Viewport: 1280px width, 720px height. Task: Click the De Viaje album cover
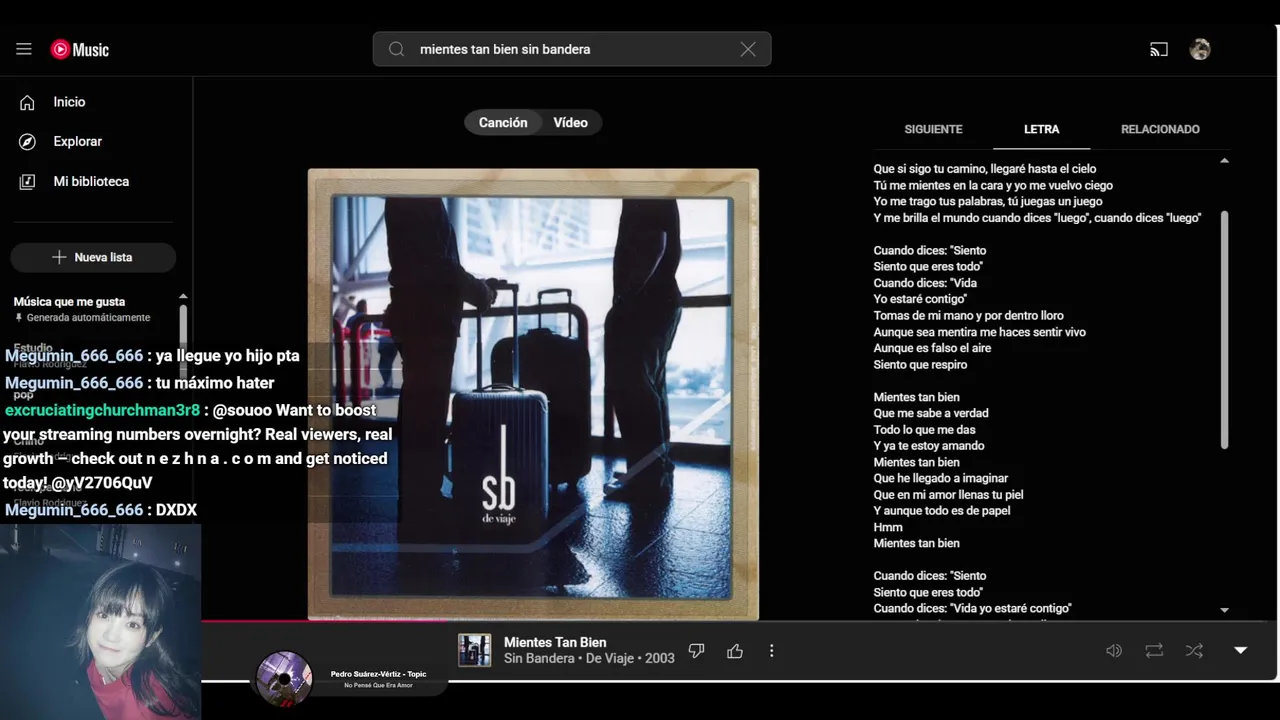coord(533,394)
